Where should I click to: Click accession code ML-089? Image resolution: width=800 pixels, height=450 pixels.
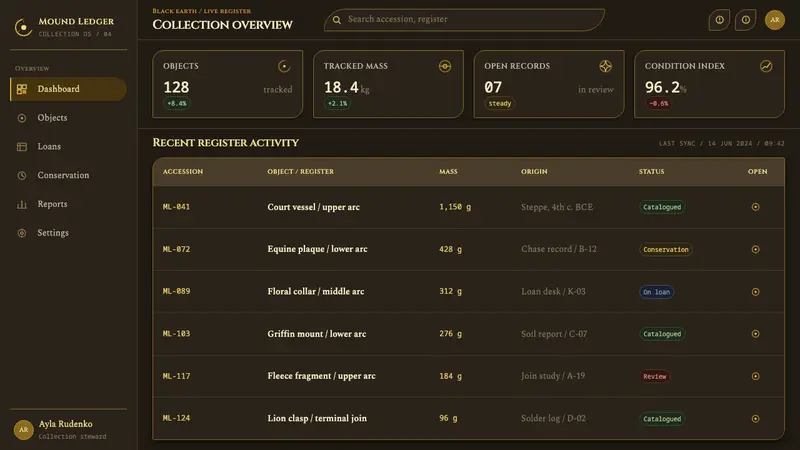click(176, 291)
